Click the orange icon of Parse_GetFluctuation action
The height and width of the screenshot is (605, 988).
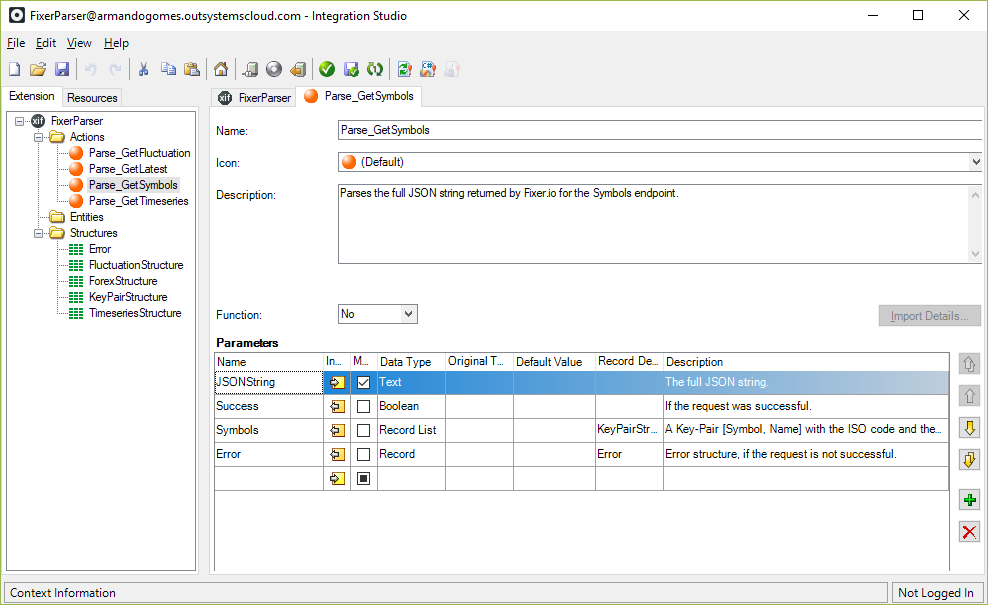(76, 153)
